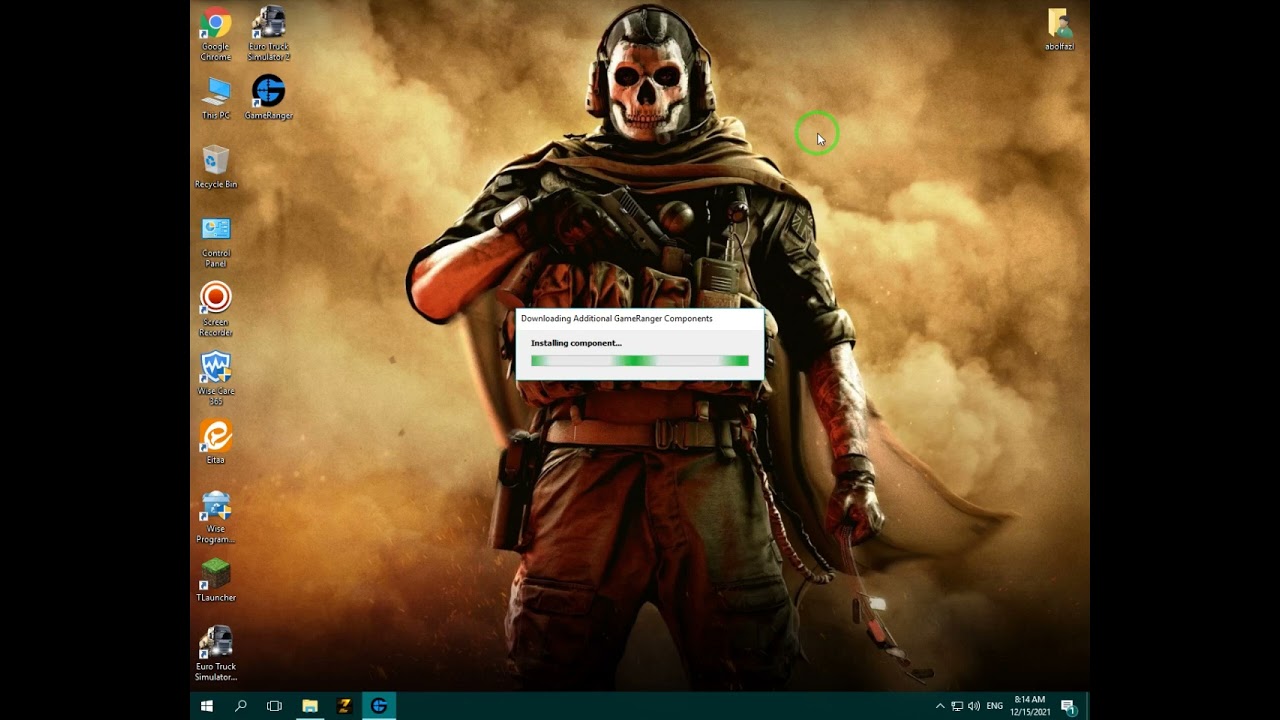Screen dimensions: 1280x720
Task: Change the ENG input language
Action: click(x=995, y=706)
